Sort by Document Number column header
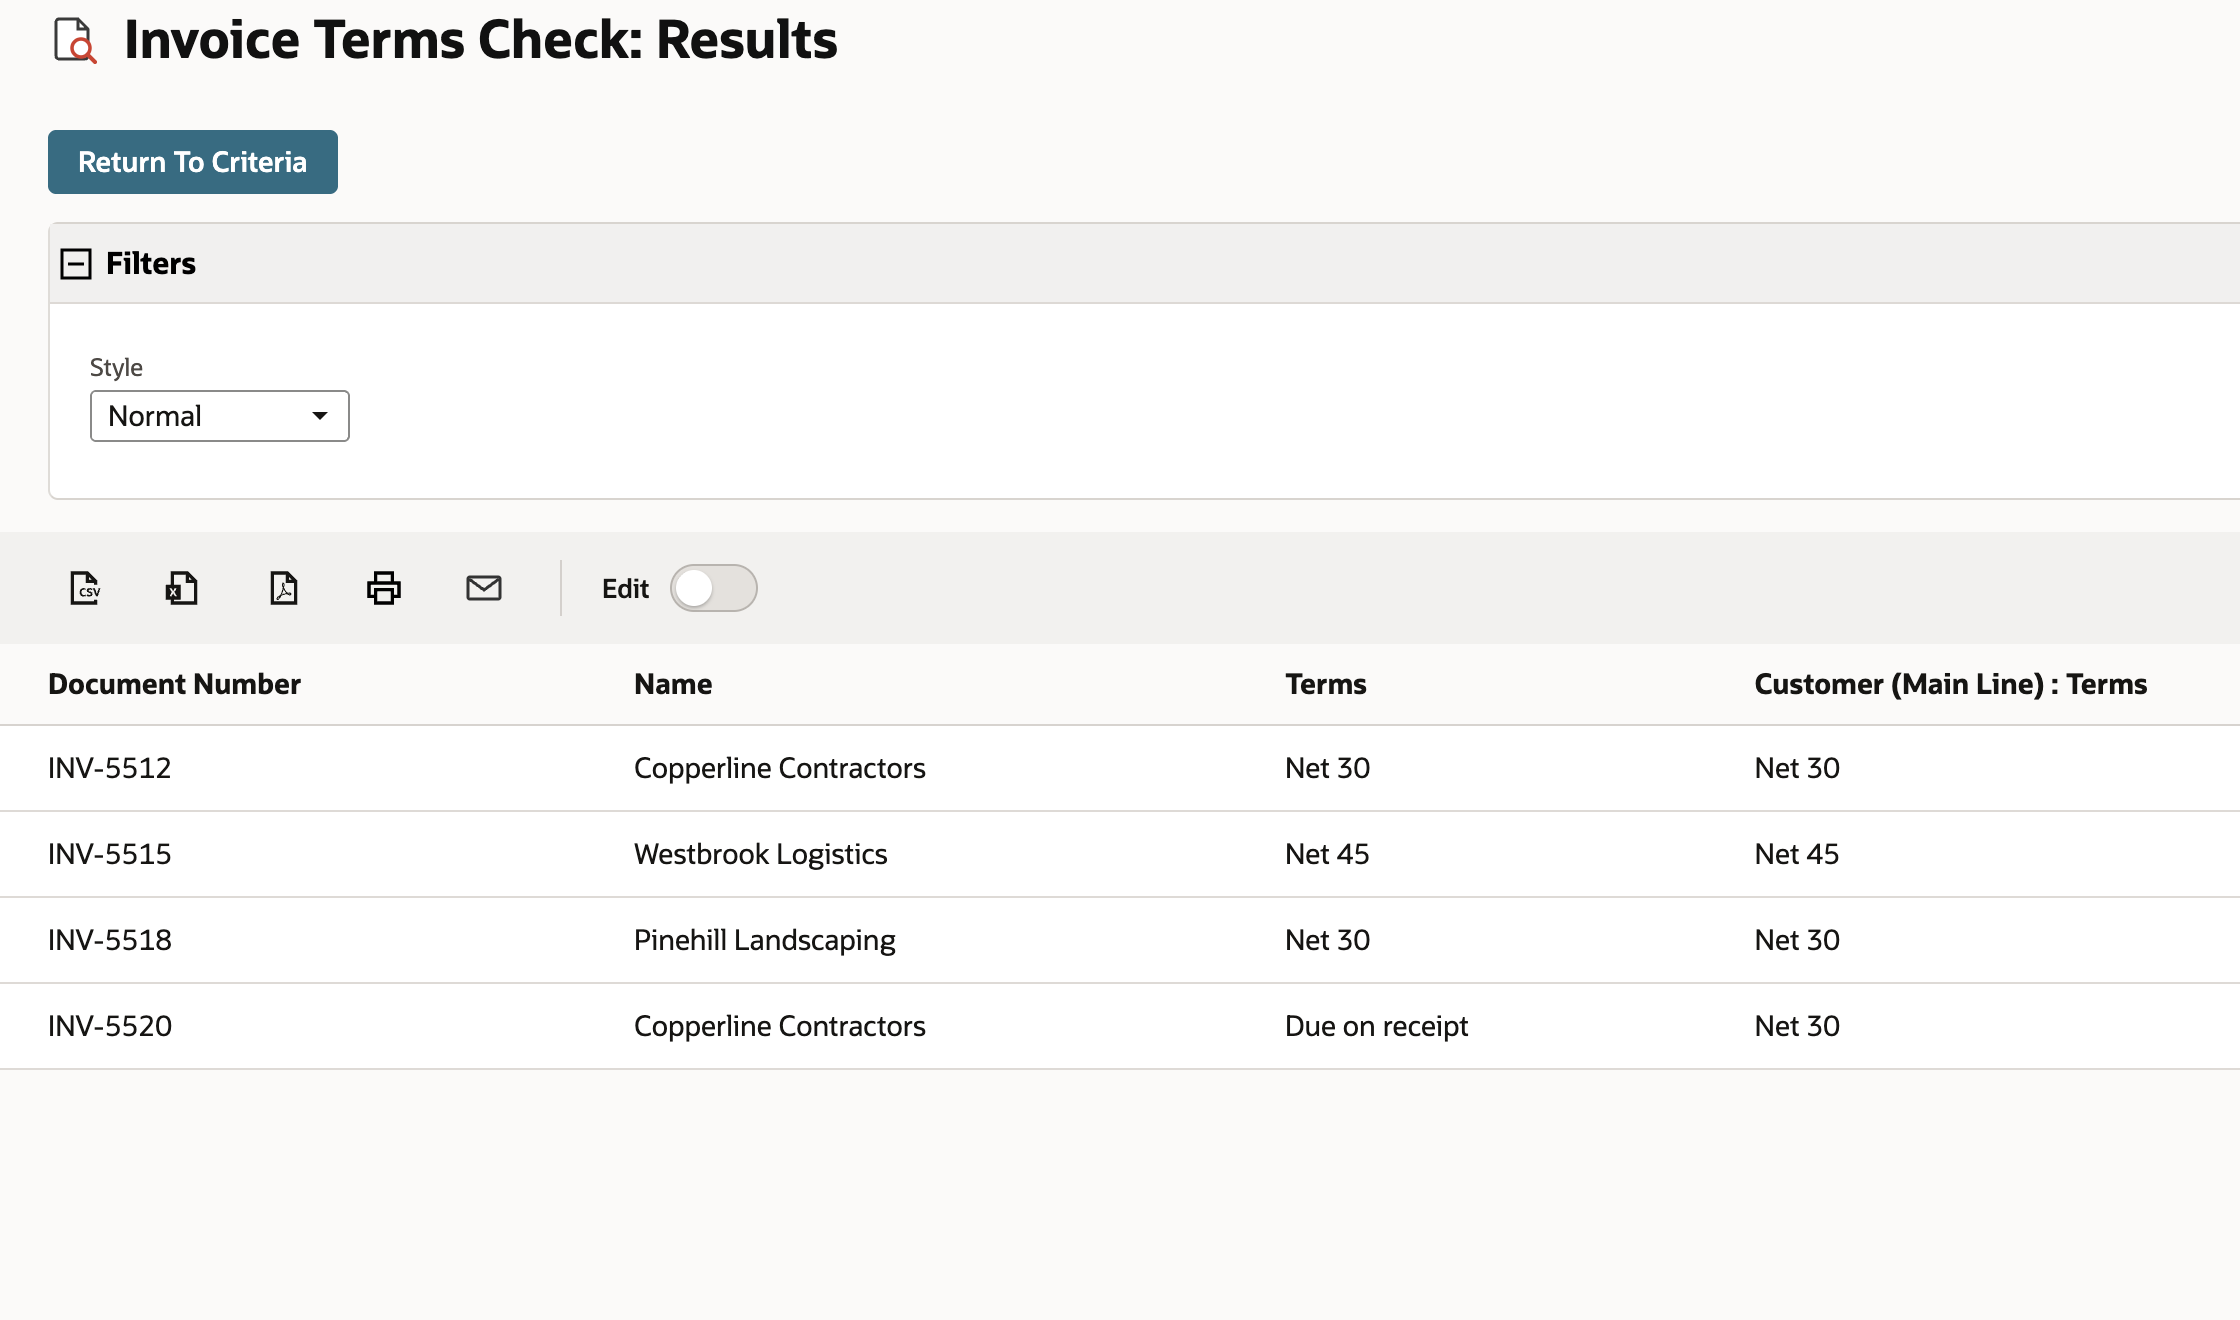Image resolution: width=2240 pixels, height=1320 pixels. [174, 684]
